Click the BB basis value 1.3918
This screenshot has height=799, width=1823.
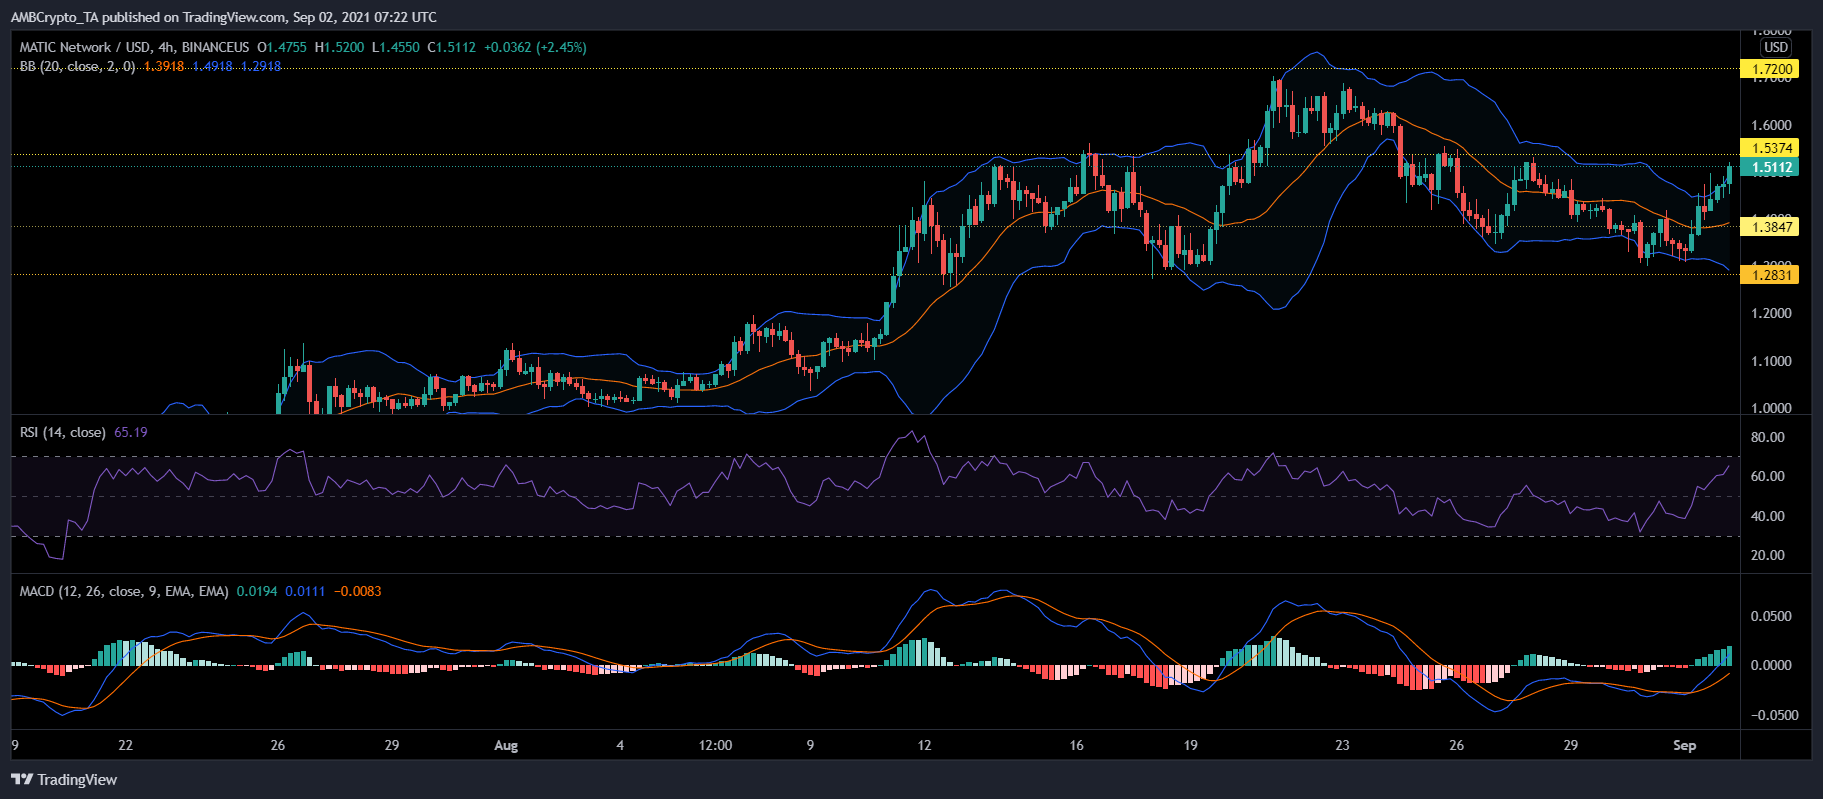click(164, 66)
